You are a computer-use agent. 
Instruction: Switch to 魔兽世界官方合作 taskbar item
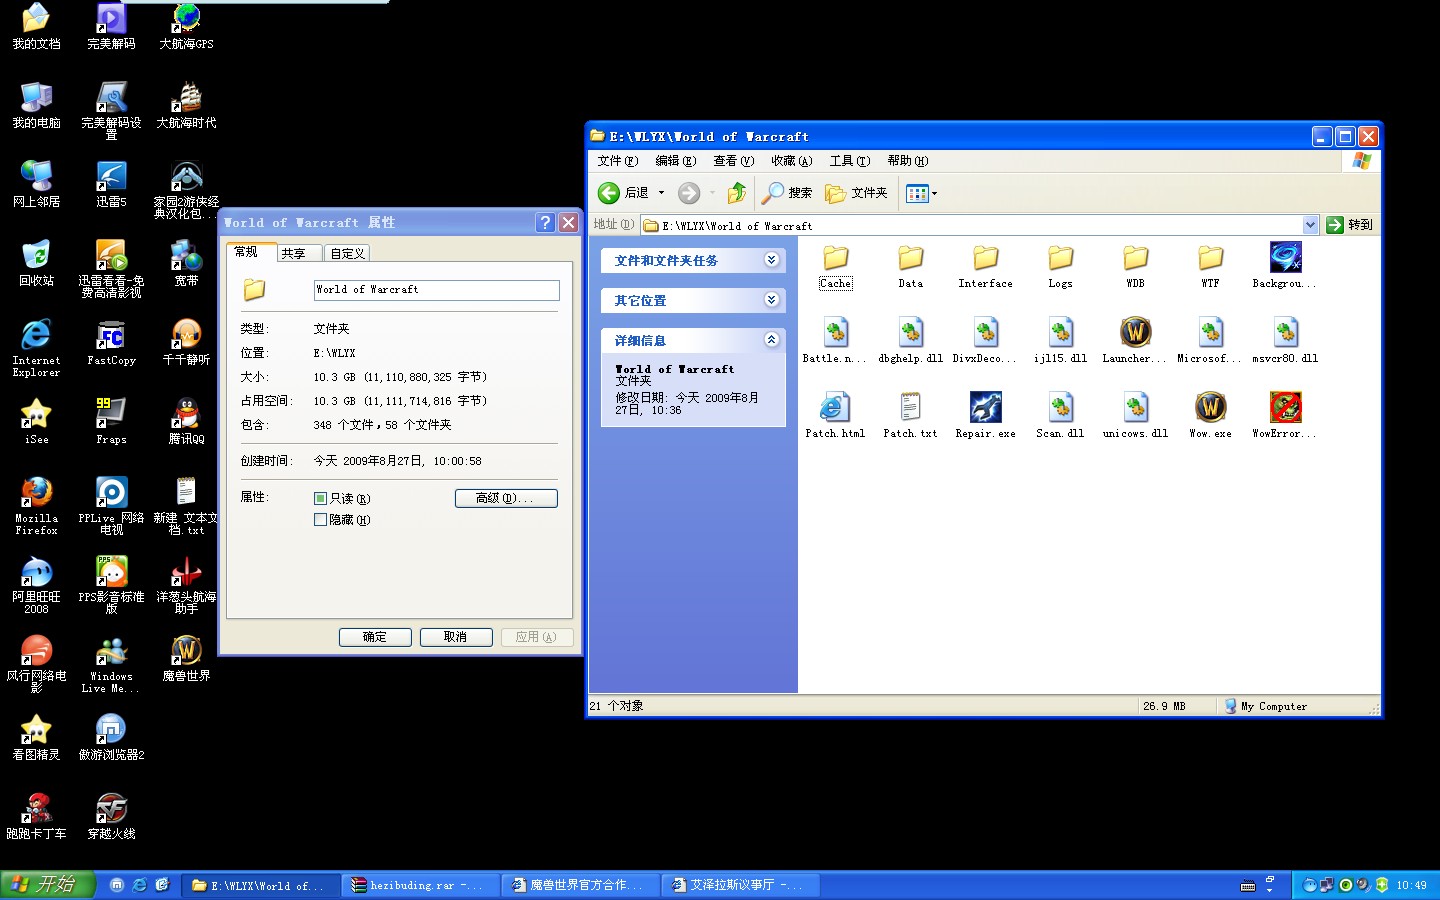580,885
